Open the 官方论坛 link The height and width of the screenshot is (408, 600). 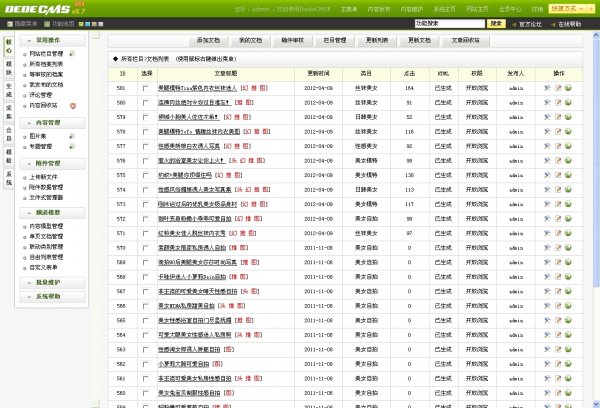point(530,24)
